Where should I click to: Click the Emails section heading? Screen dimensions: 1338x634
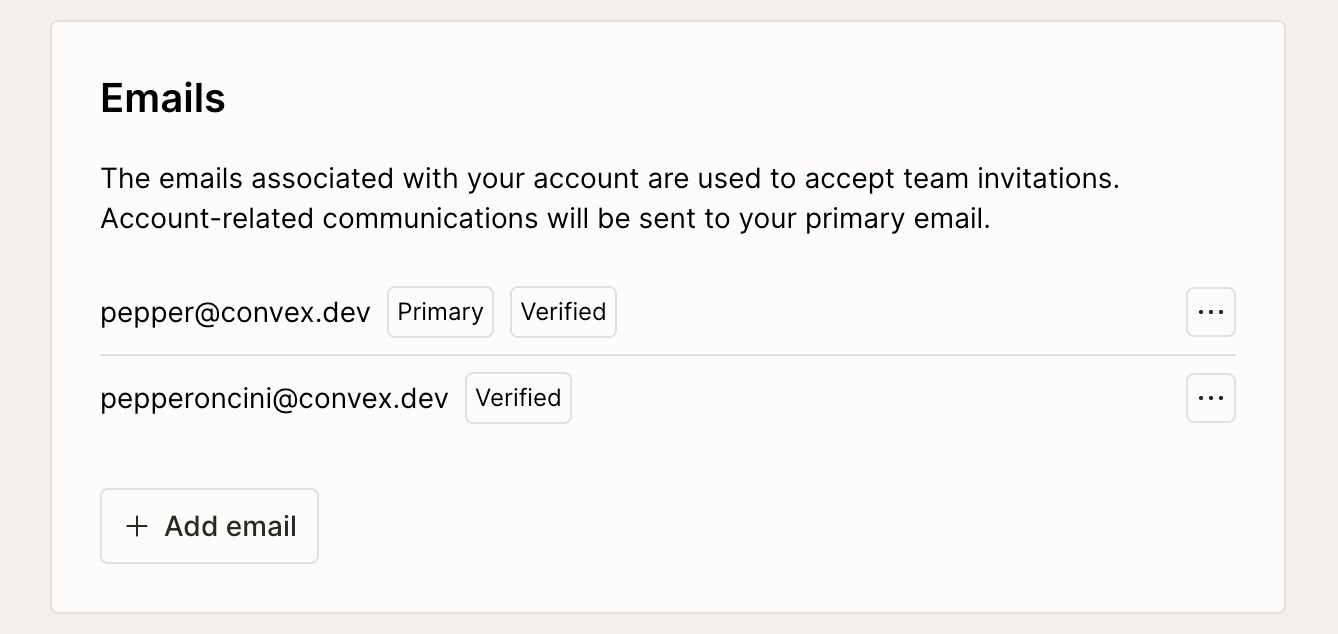(163, 99)
